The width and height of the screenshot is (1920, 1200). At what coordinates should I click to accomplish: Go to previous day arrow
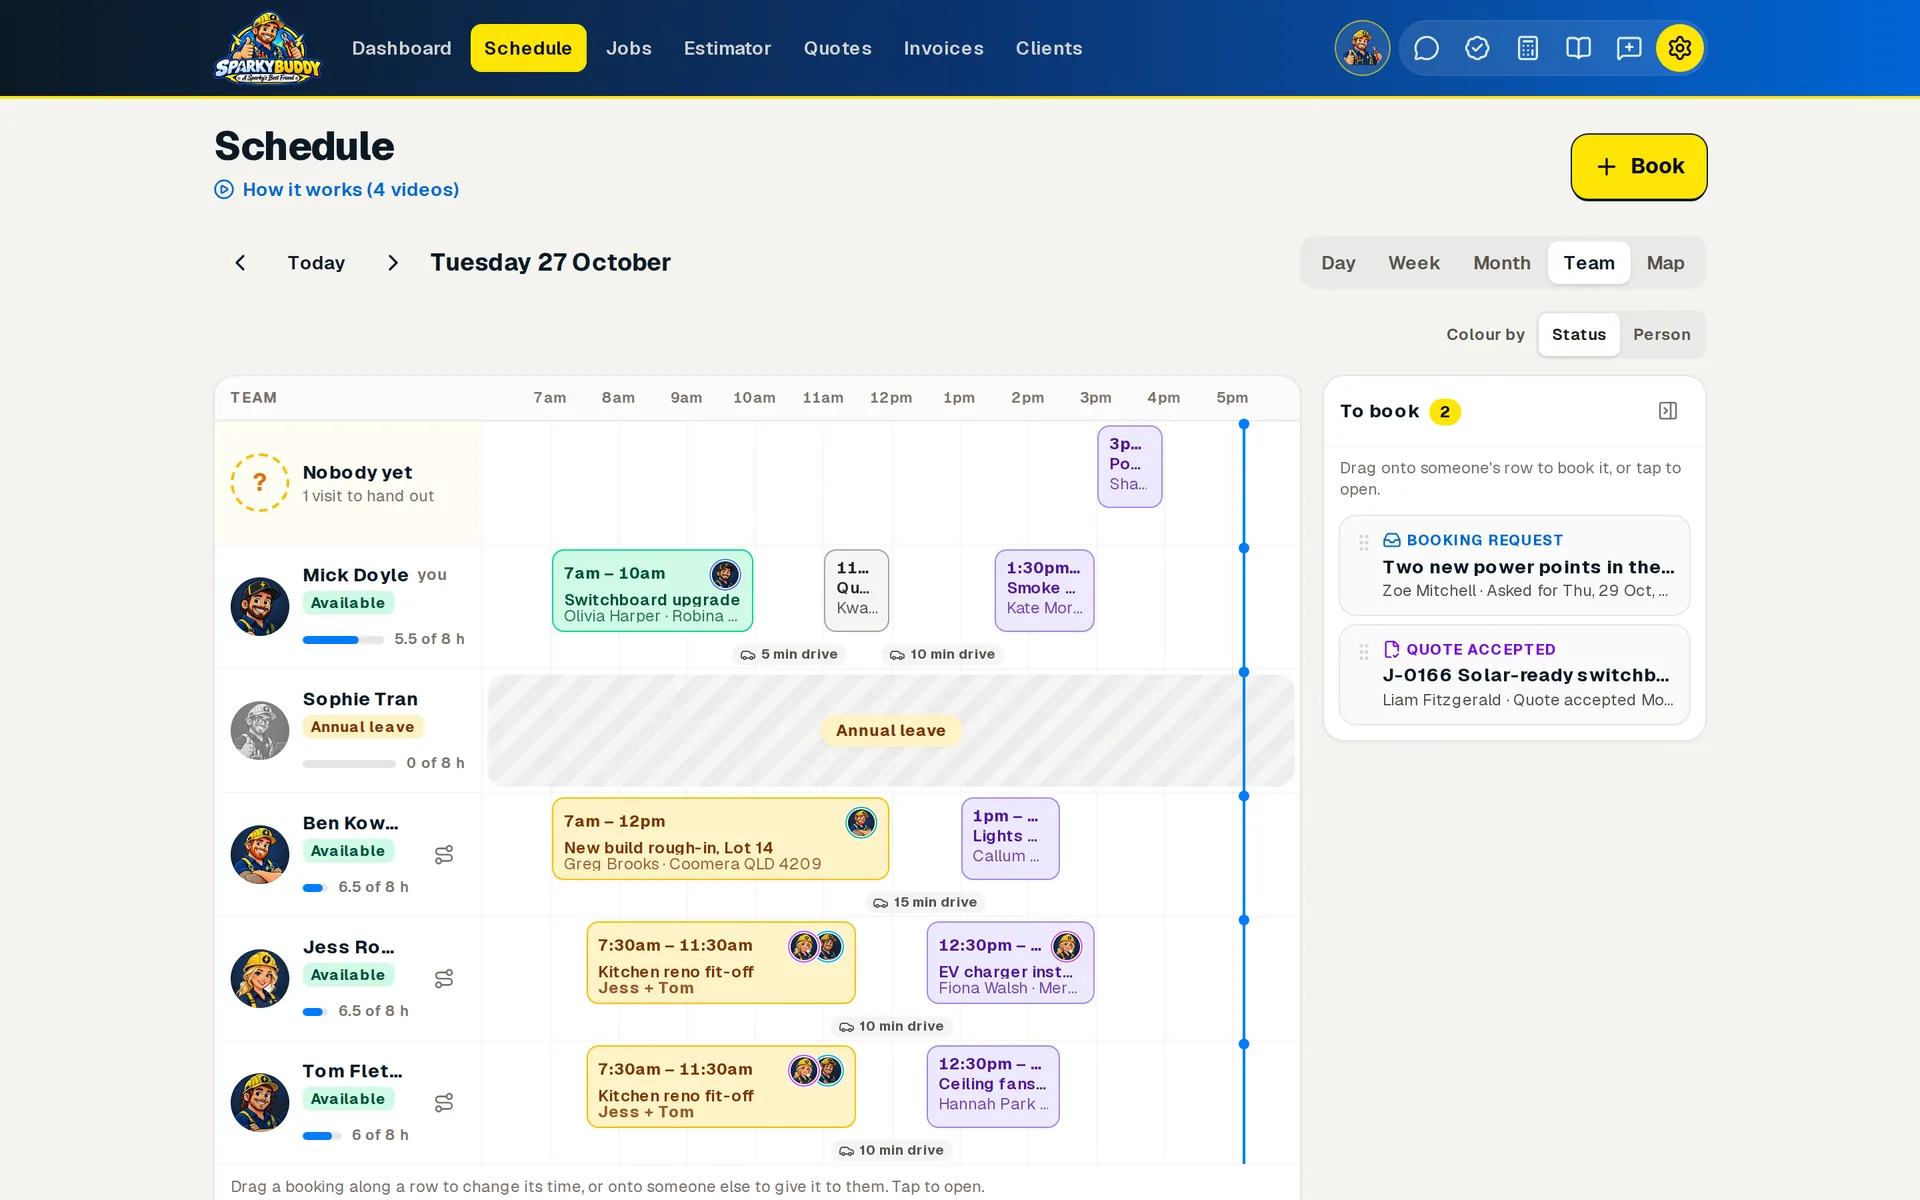click(240, 263)
